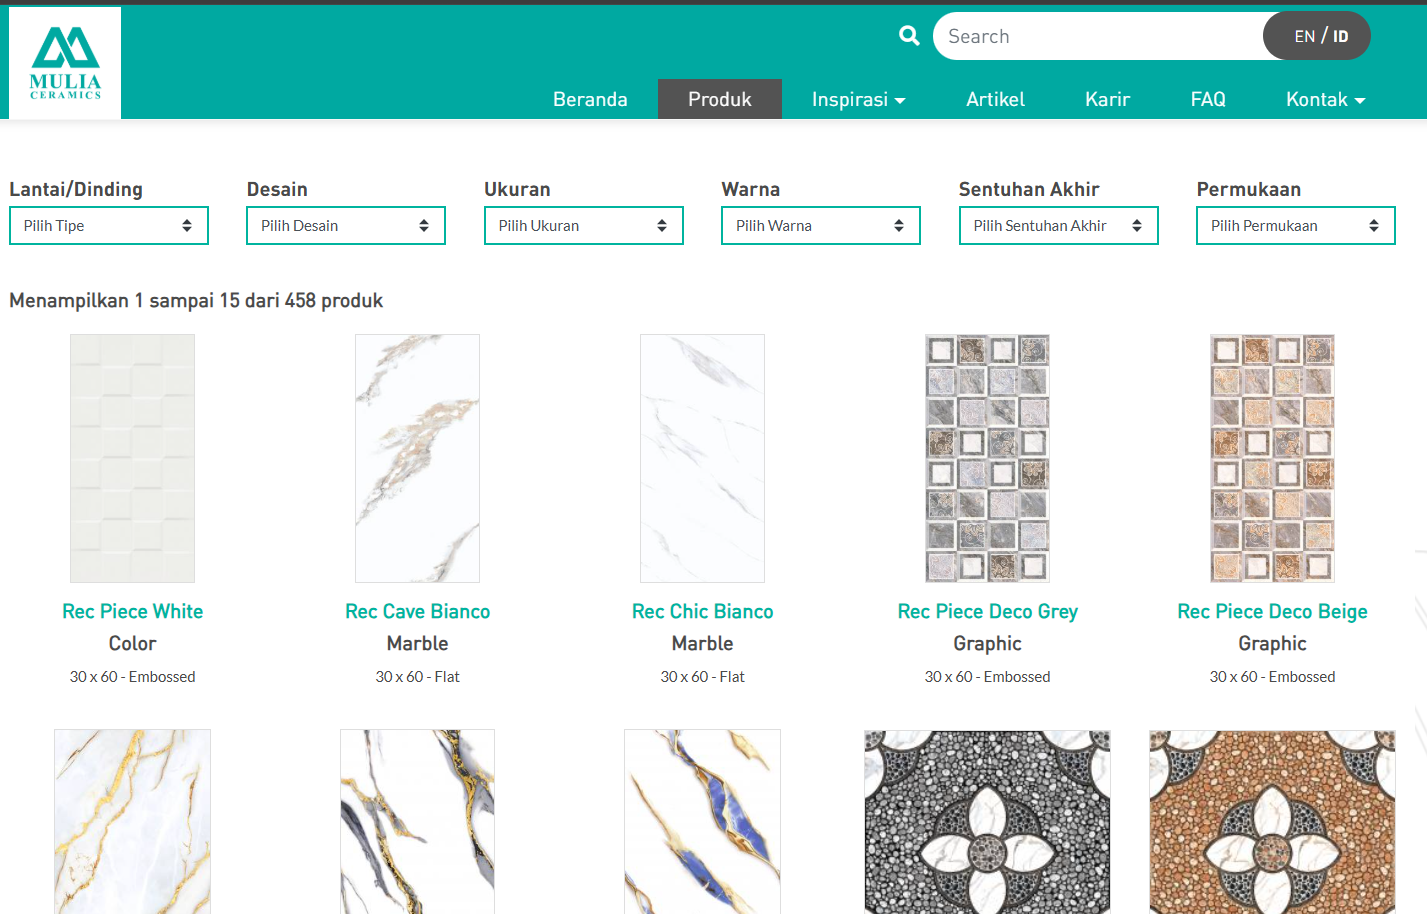Open the Pilih Sentuhan Akhir dropdown
Viewport: 1427px width, 914px height.
(1058, 225)
